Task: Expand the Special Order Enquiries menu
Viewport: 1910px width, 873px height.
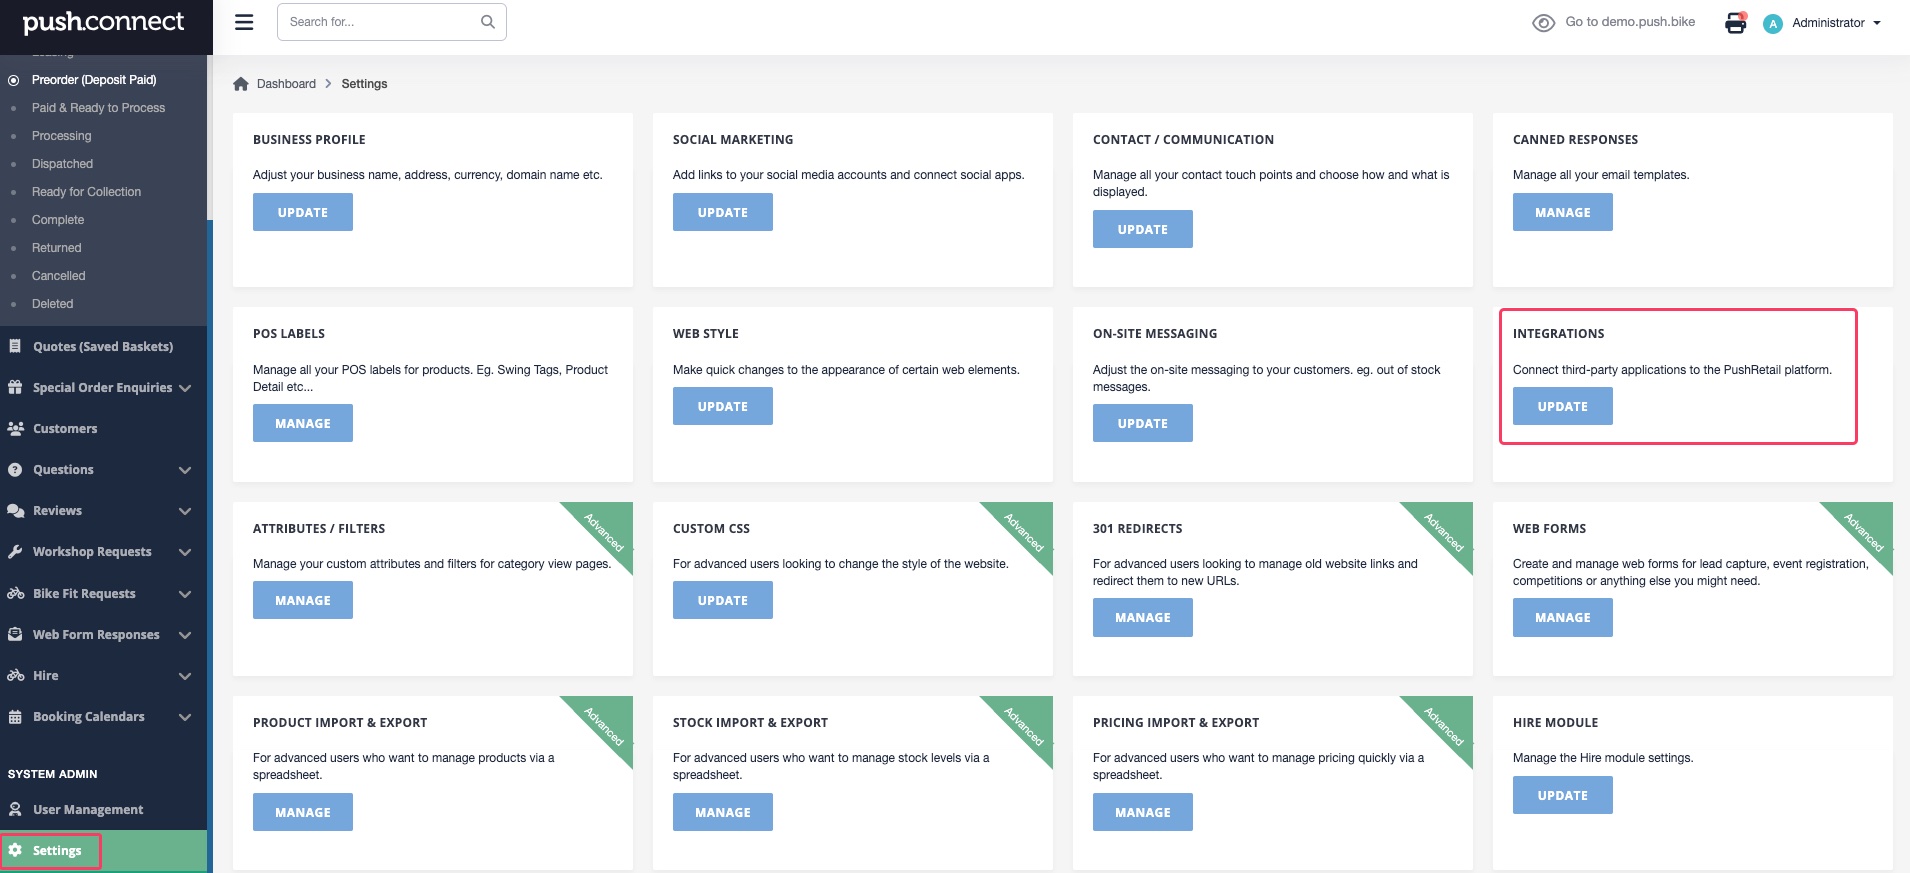Action: 185,388
